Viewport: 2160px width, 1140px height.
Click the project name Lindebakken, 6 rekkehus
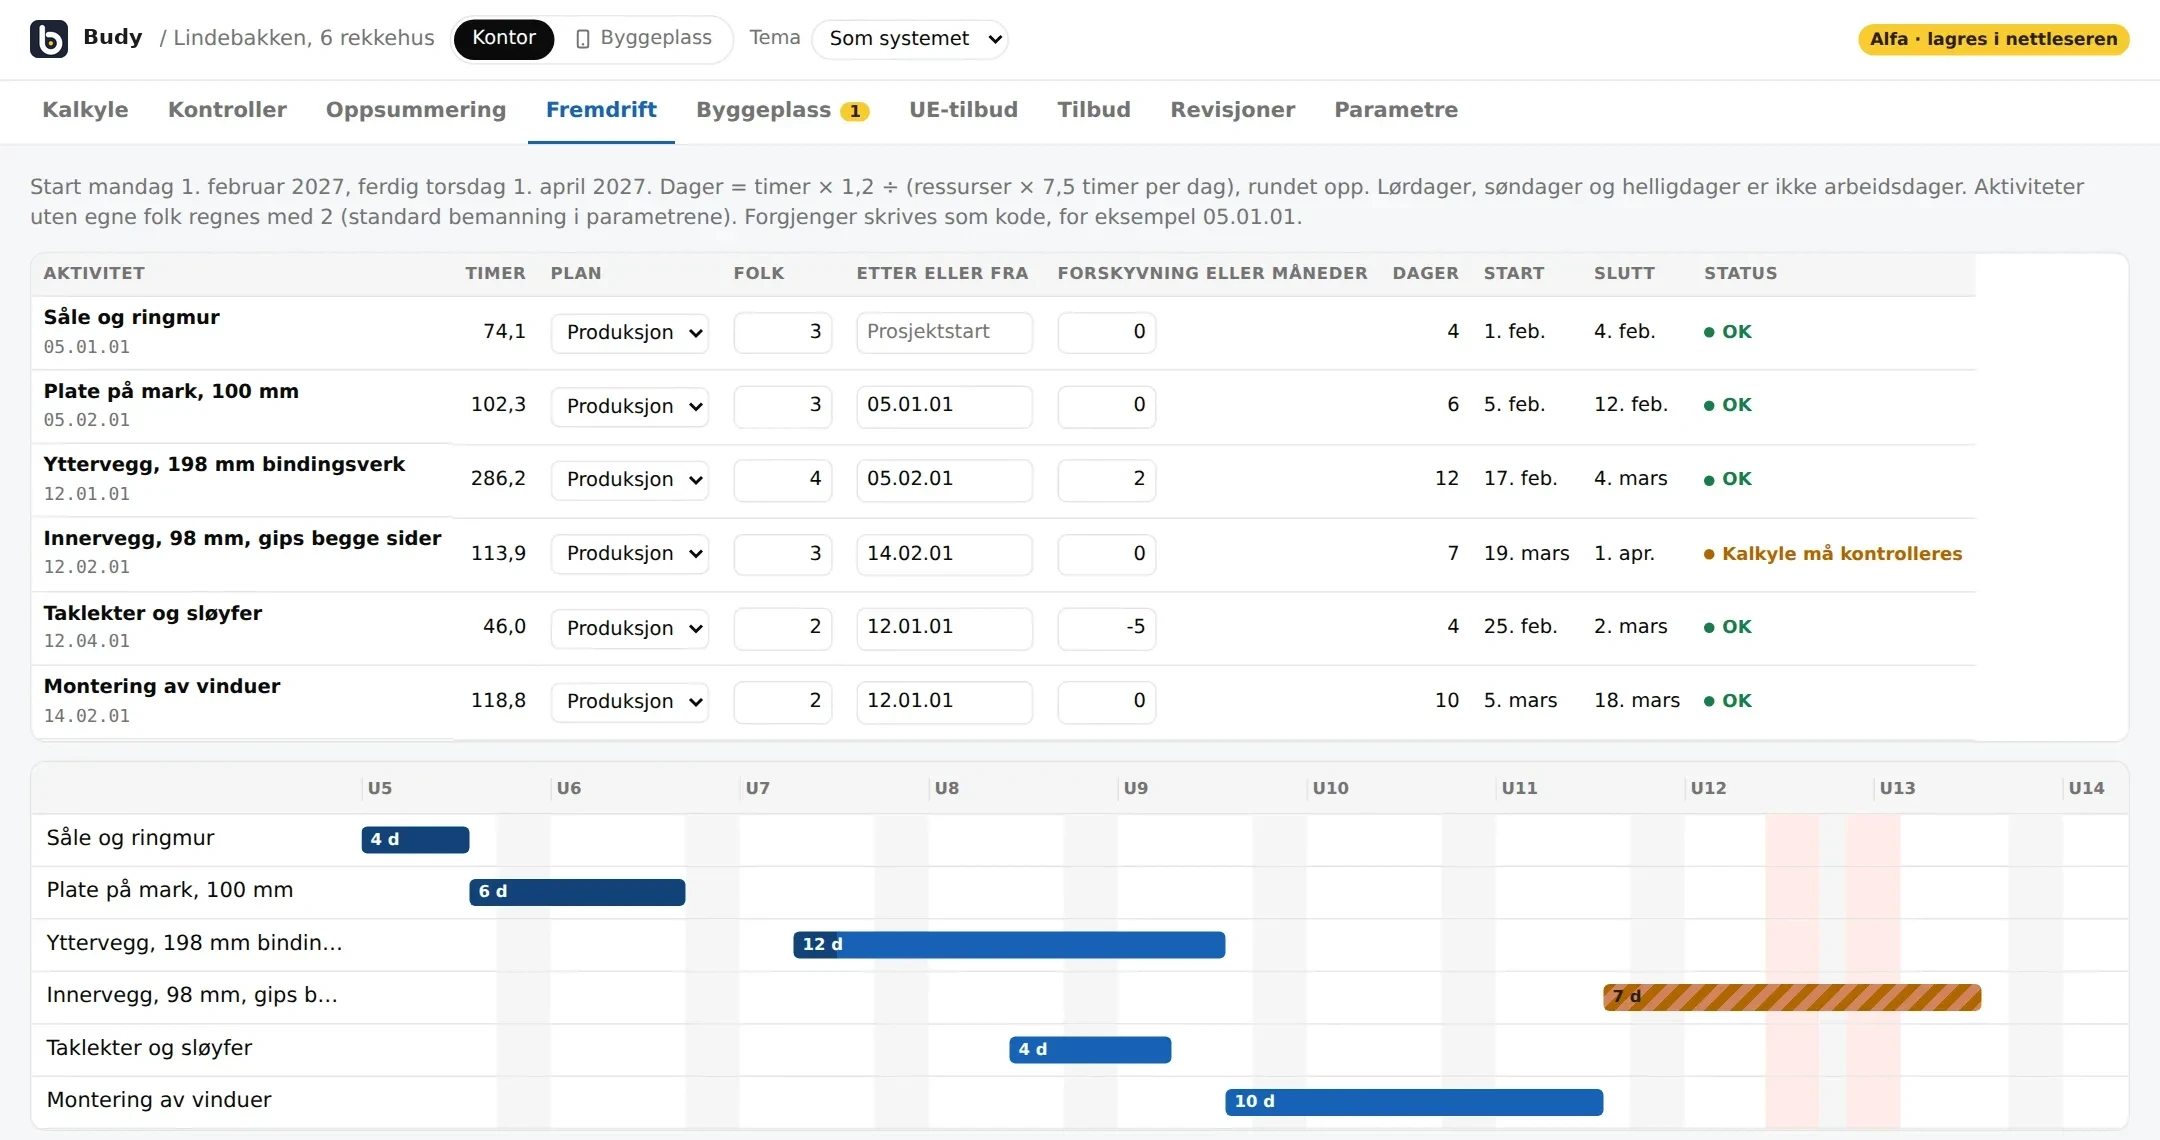[x=304, y=38]
